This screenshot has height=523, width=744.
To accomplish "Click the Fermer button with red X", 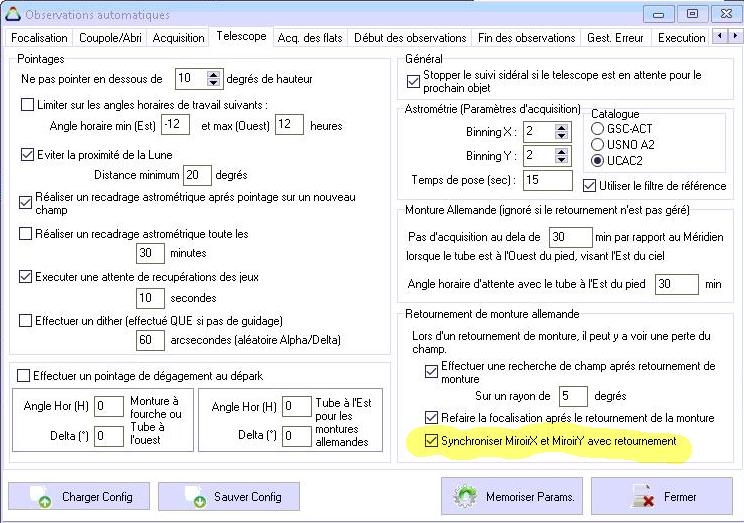I will click(661, 496).
